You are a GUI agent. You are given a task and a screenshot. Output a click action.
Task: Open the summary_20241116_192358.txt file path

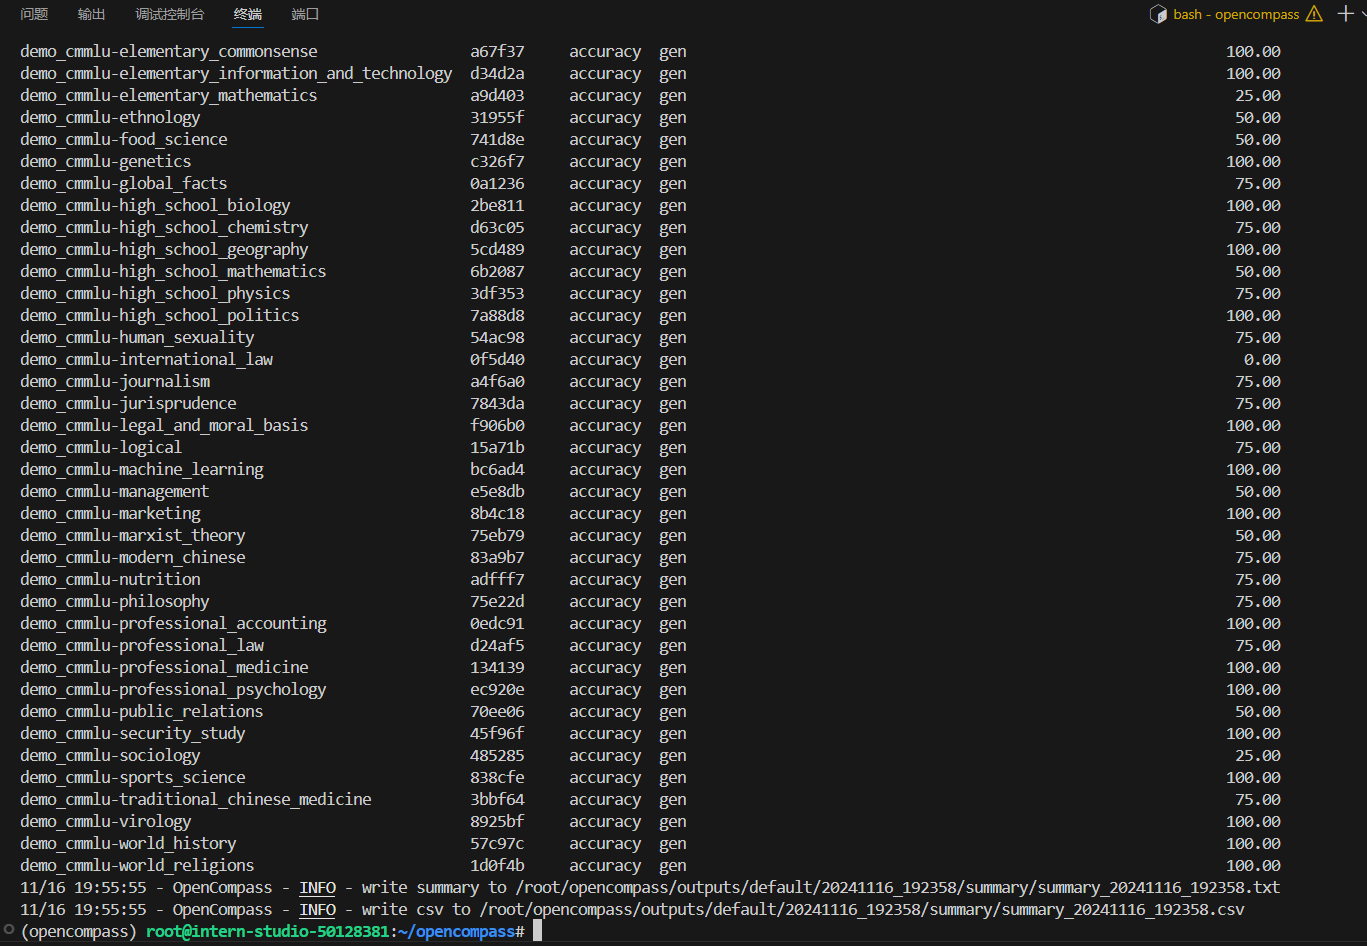point(898,887)
